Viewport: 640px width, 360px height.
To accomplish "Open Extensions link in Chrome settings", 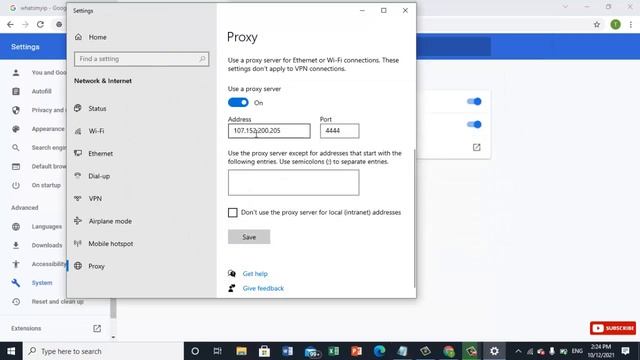I will 26,329.
